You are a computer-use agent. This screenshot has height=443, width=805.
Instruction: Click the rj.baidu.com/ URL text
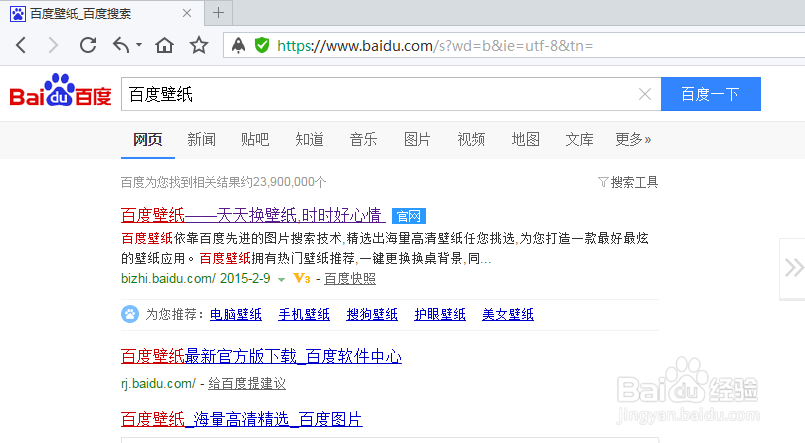point(158,383)
